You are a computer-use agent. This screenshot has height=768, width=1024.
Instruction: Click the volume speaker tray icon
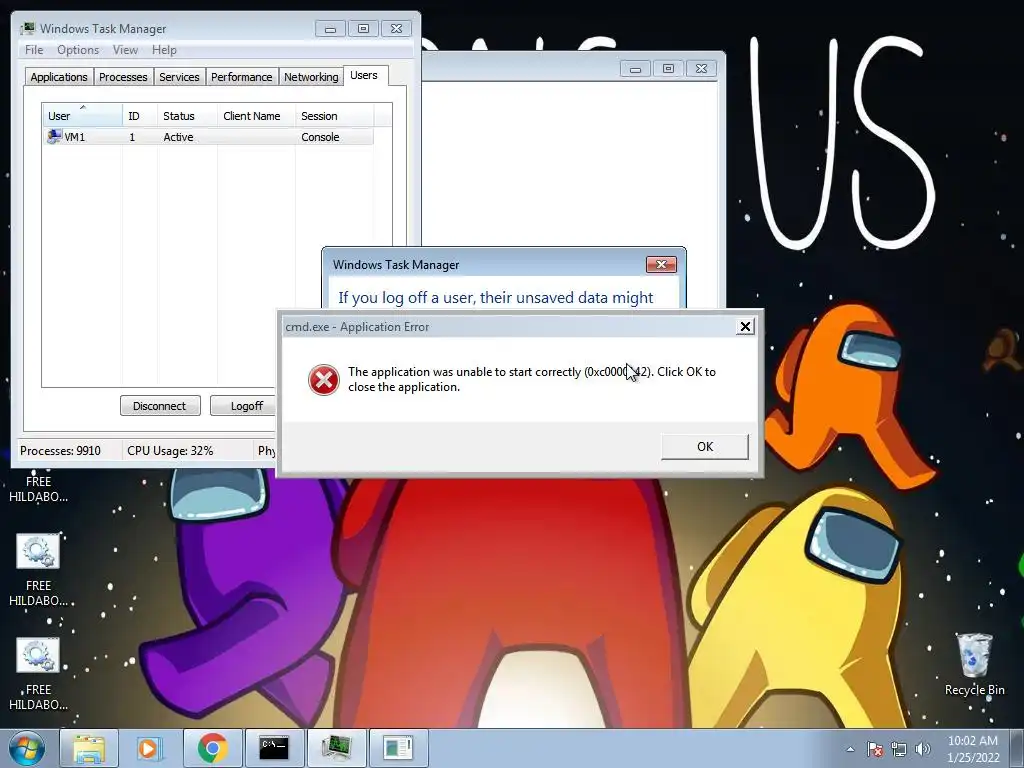point(923,749)
